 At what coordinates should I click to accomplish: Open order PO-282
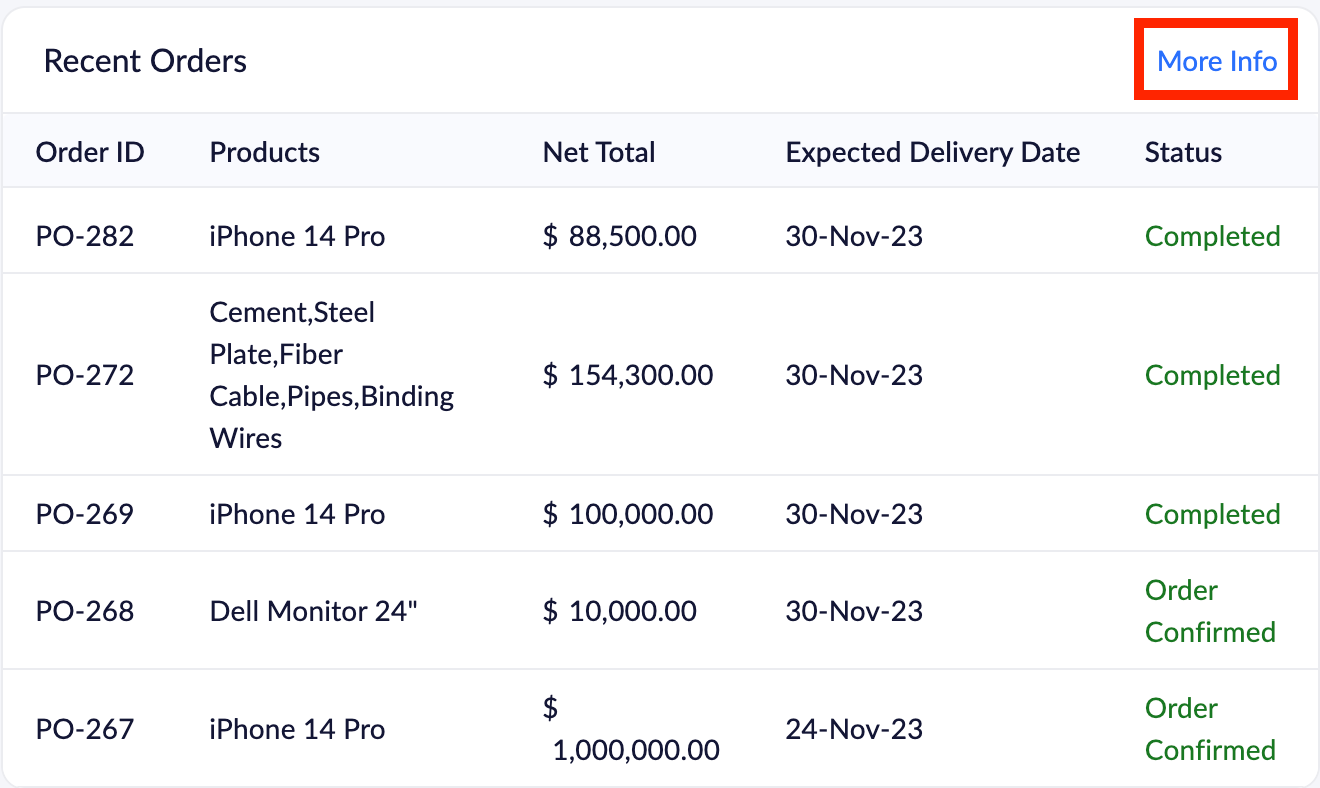click(x=85, y=237)
